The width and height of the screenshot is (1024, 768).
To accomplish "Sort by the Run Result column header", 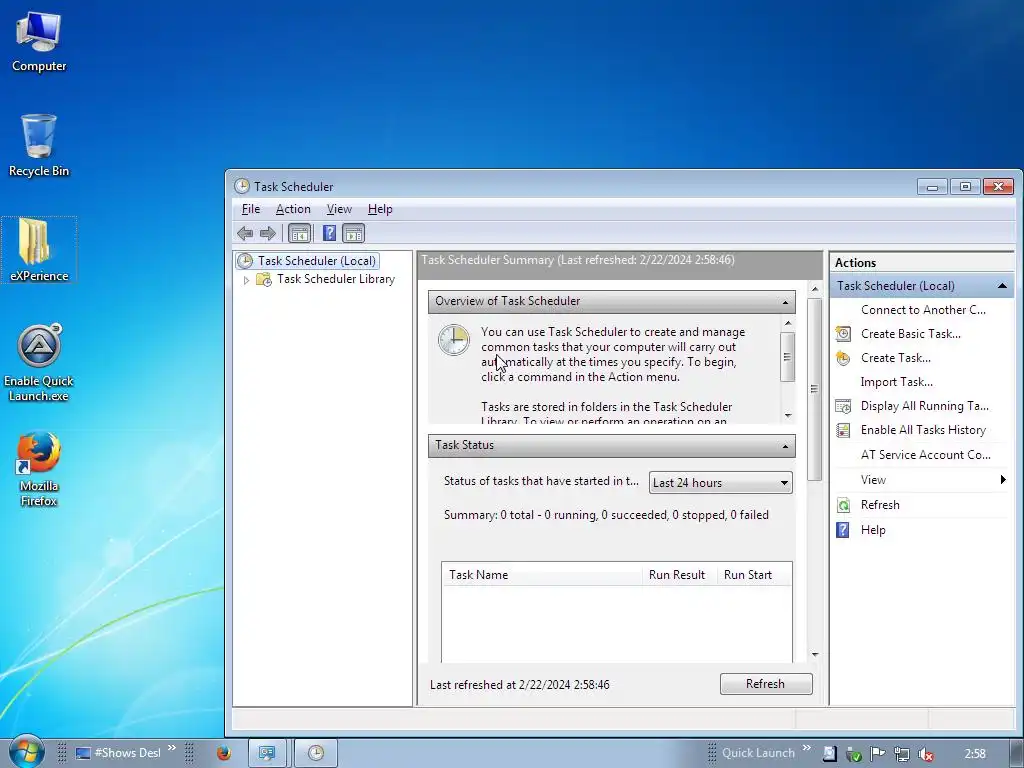I will coord(679,575).
